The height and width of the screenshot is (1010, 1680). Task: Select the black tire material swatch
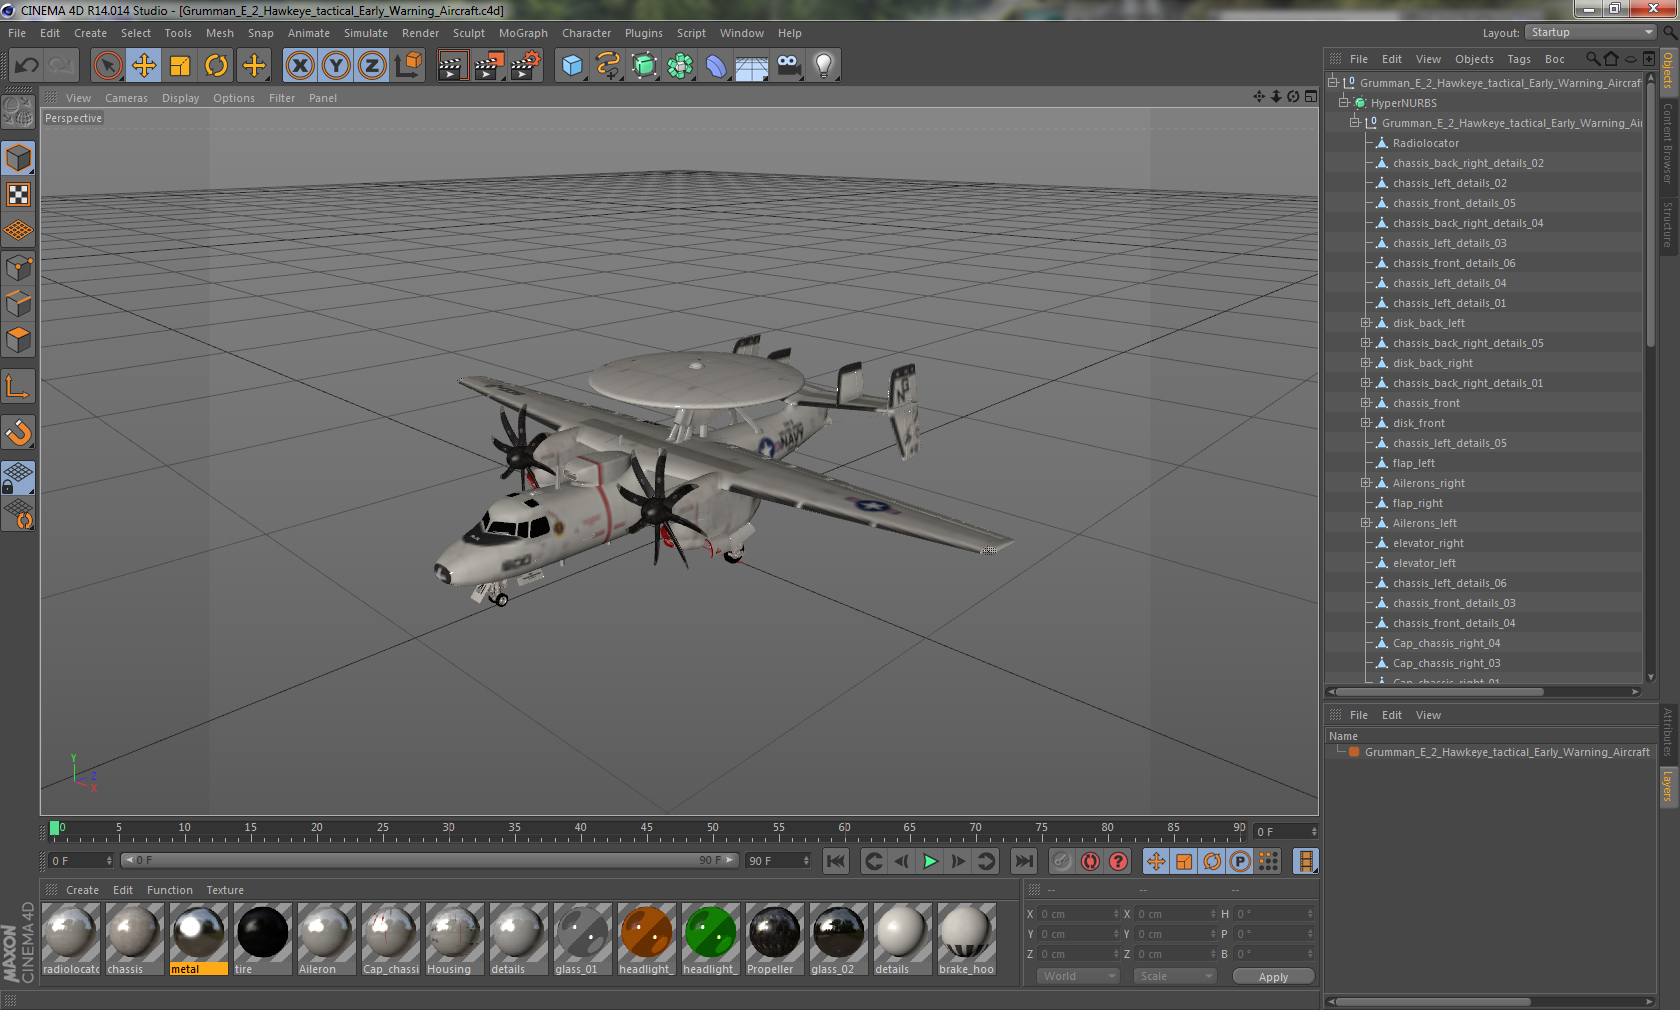pyautogui.click(x=262, y=939)
